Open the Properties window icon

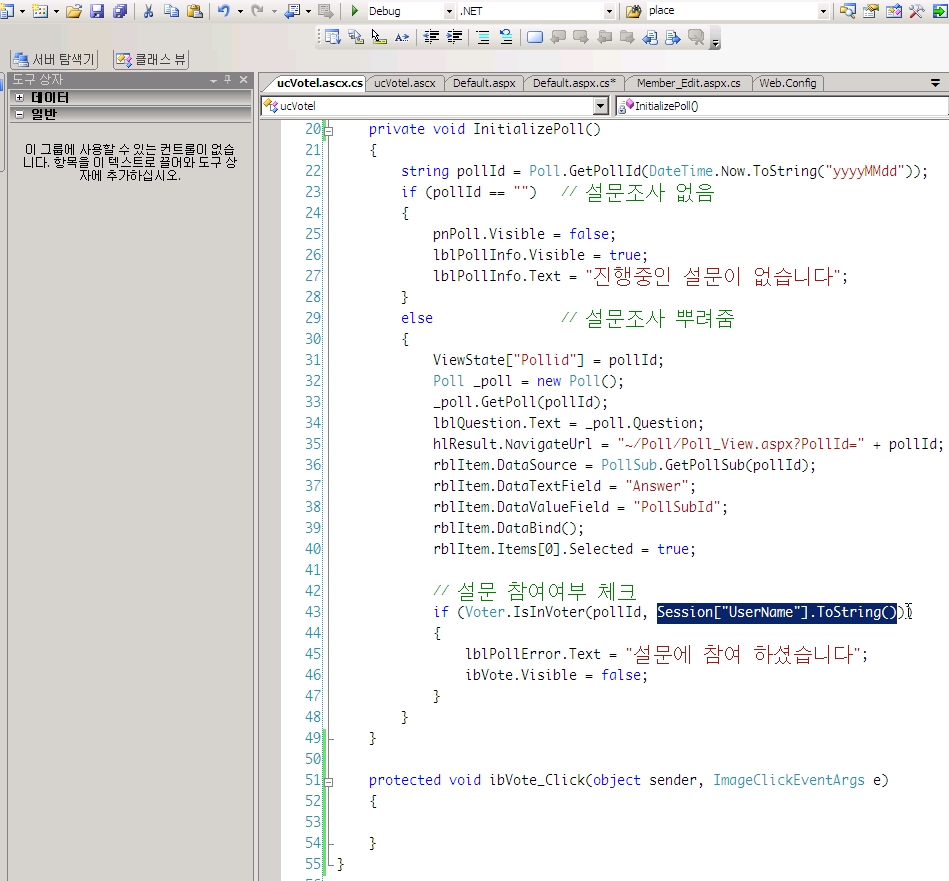click(x=870, y=11)
